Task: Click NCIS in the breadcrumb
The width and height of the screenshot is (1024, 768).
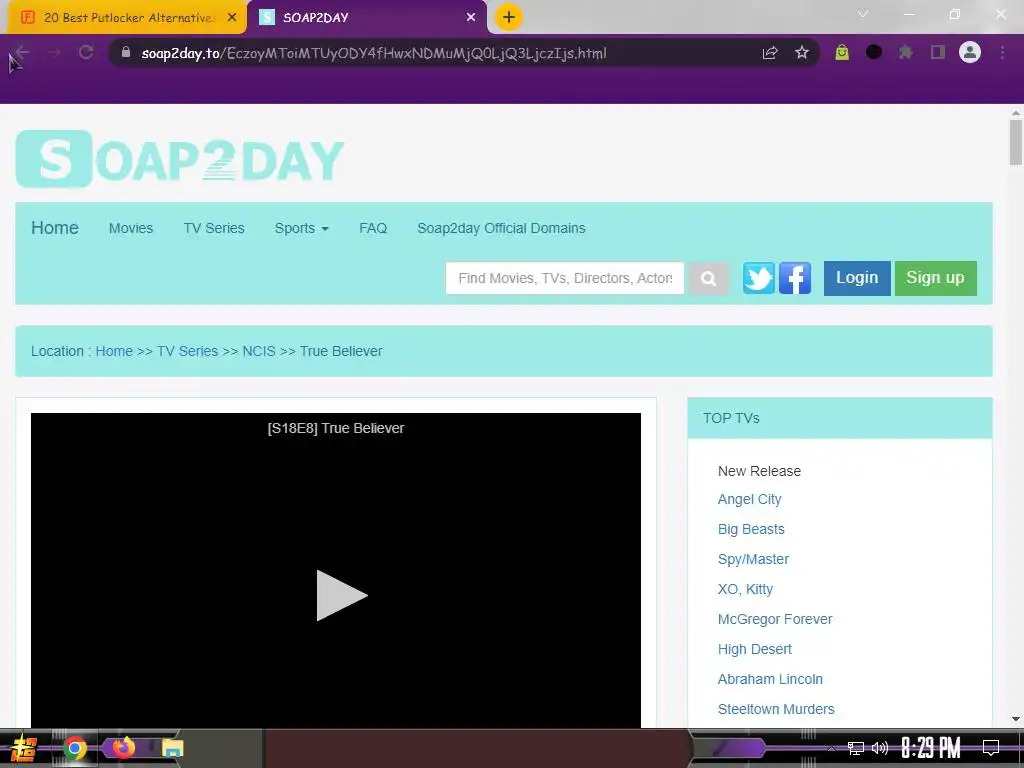Action: (259, 351)
